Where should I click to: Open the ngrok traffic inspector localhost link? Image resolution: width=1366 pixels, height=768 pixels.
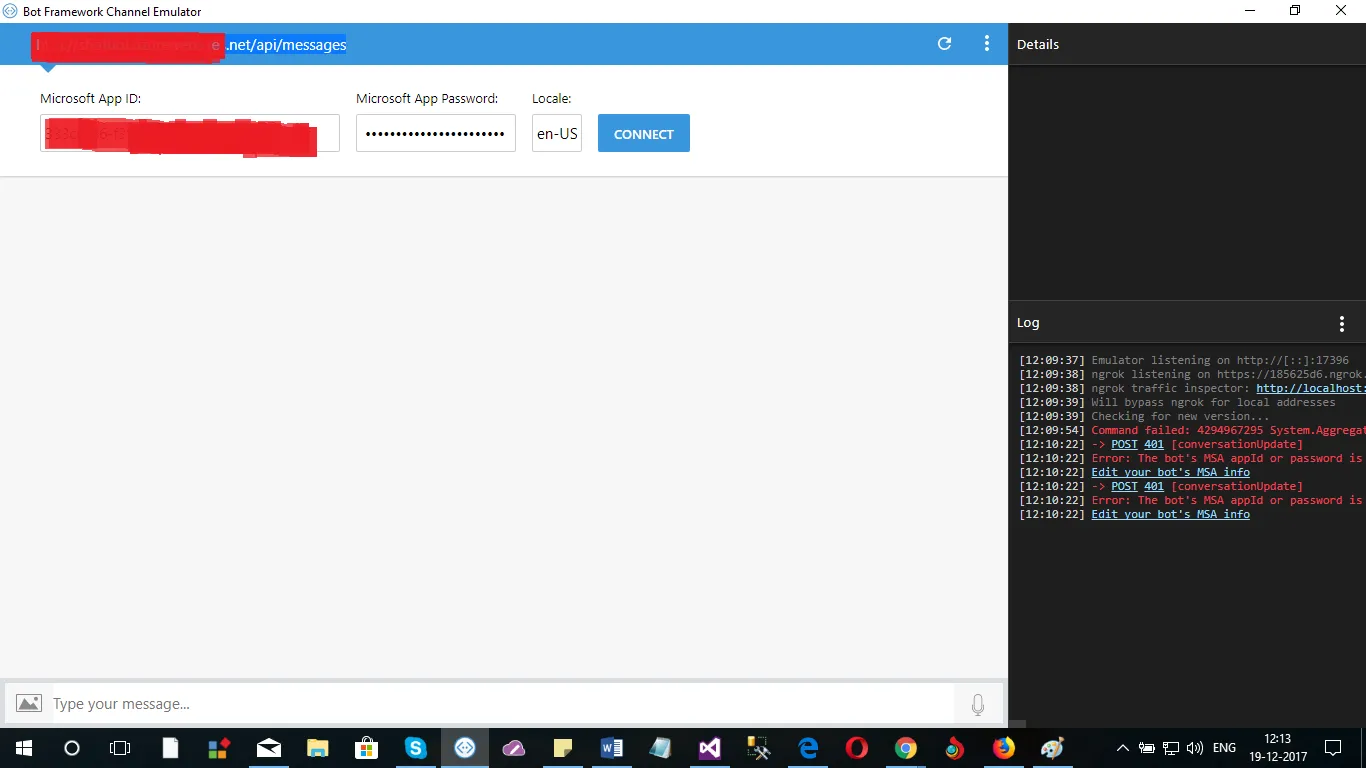[1311, 388]
